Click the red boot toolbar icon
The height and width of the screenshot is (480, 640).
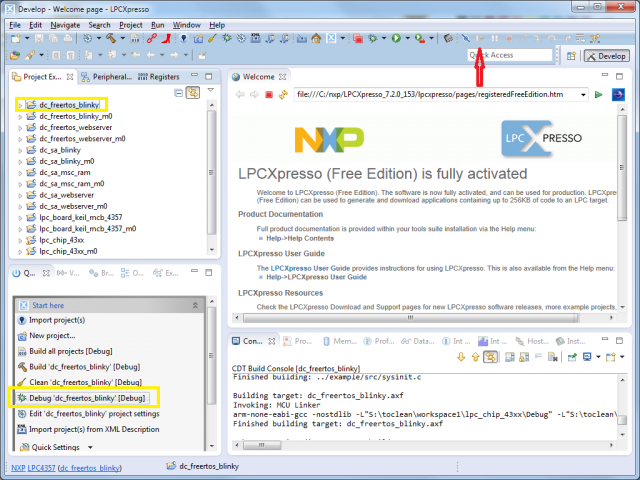tap(165, 38)
